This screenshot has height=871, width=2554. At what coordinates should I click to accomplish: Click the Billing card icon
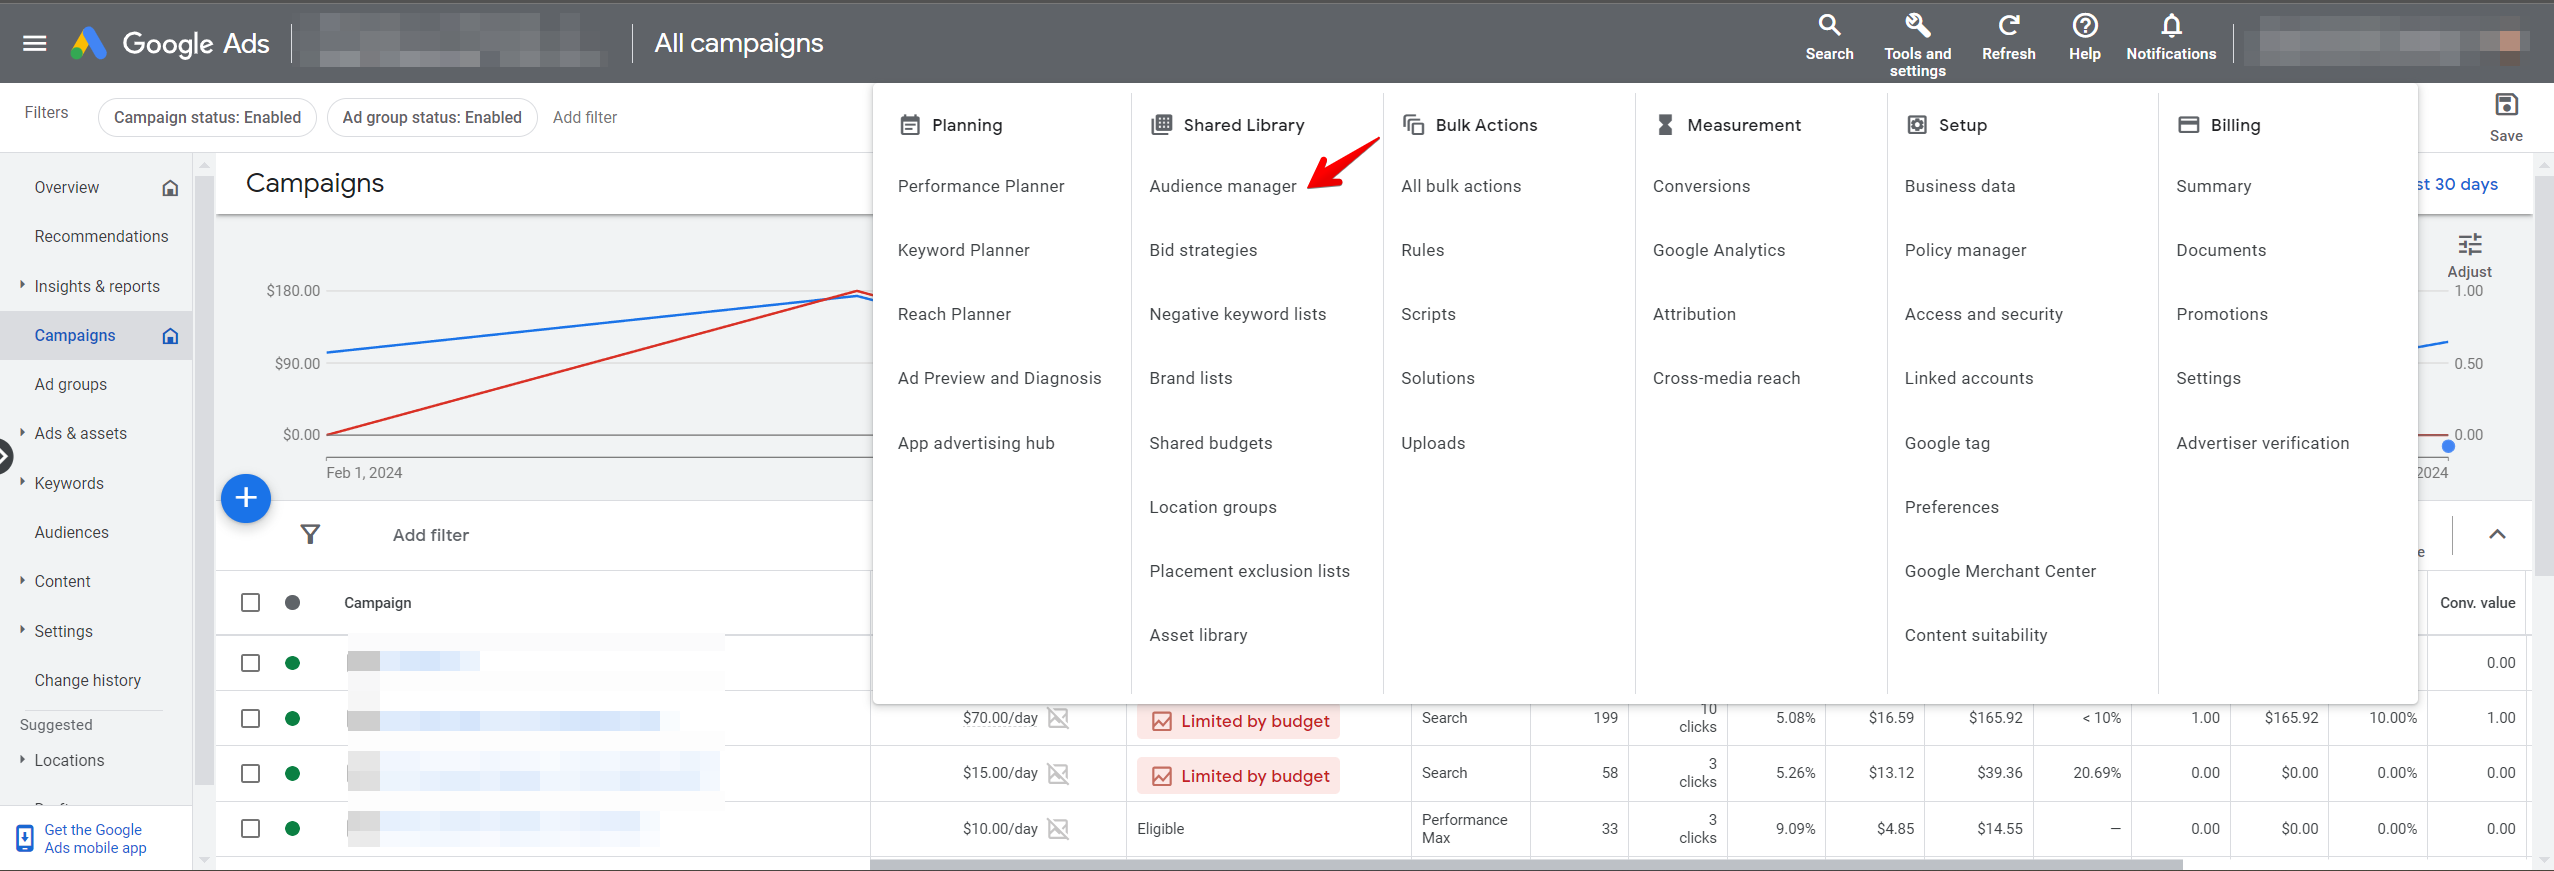[x=2189, y=125]
